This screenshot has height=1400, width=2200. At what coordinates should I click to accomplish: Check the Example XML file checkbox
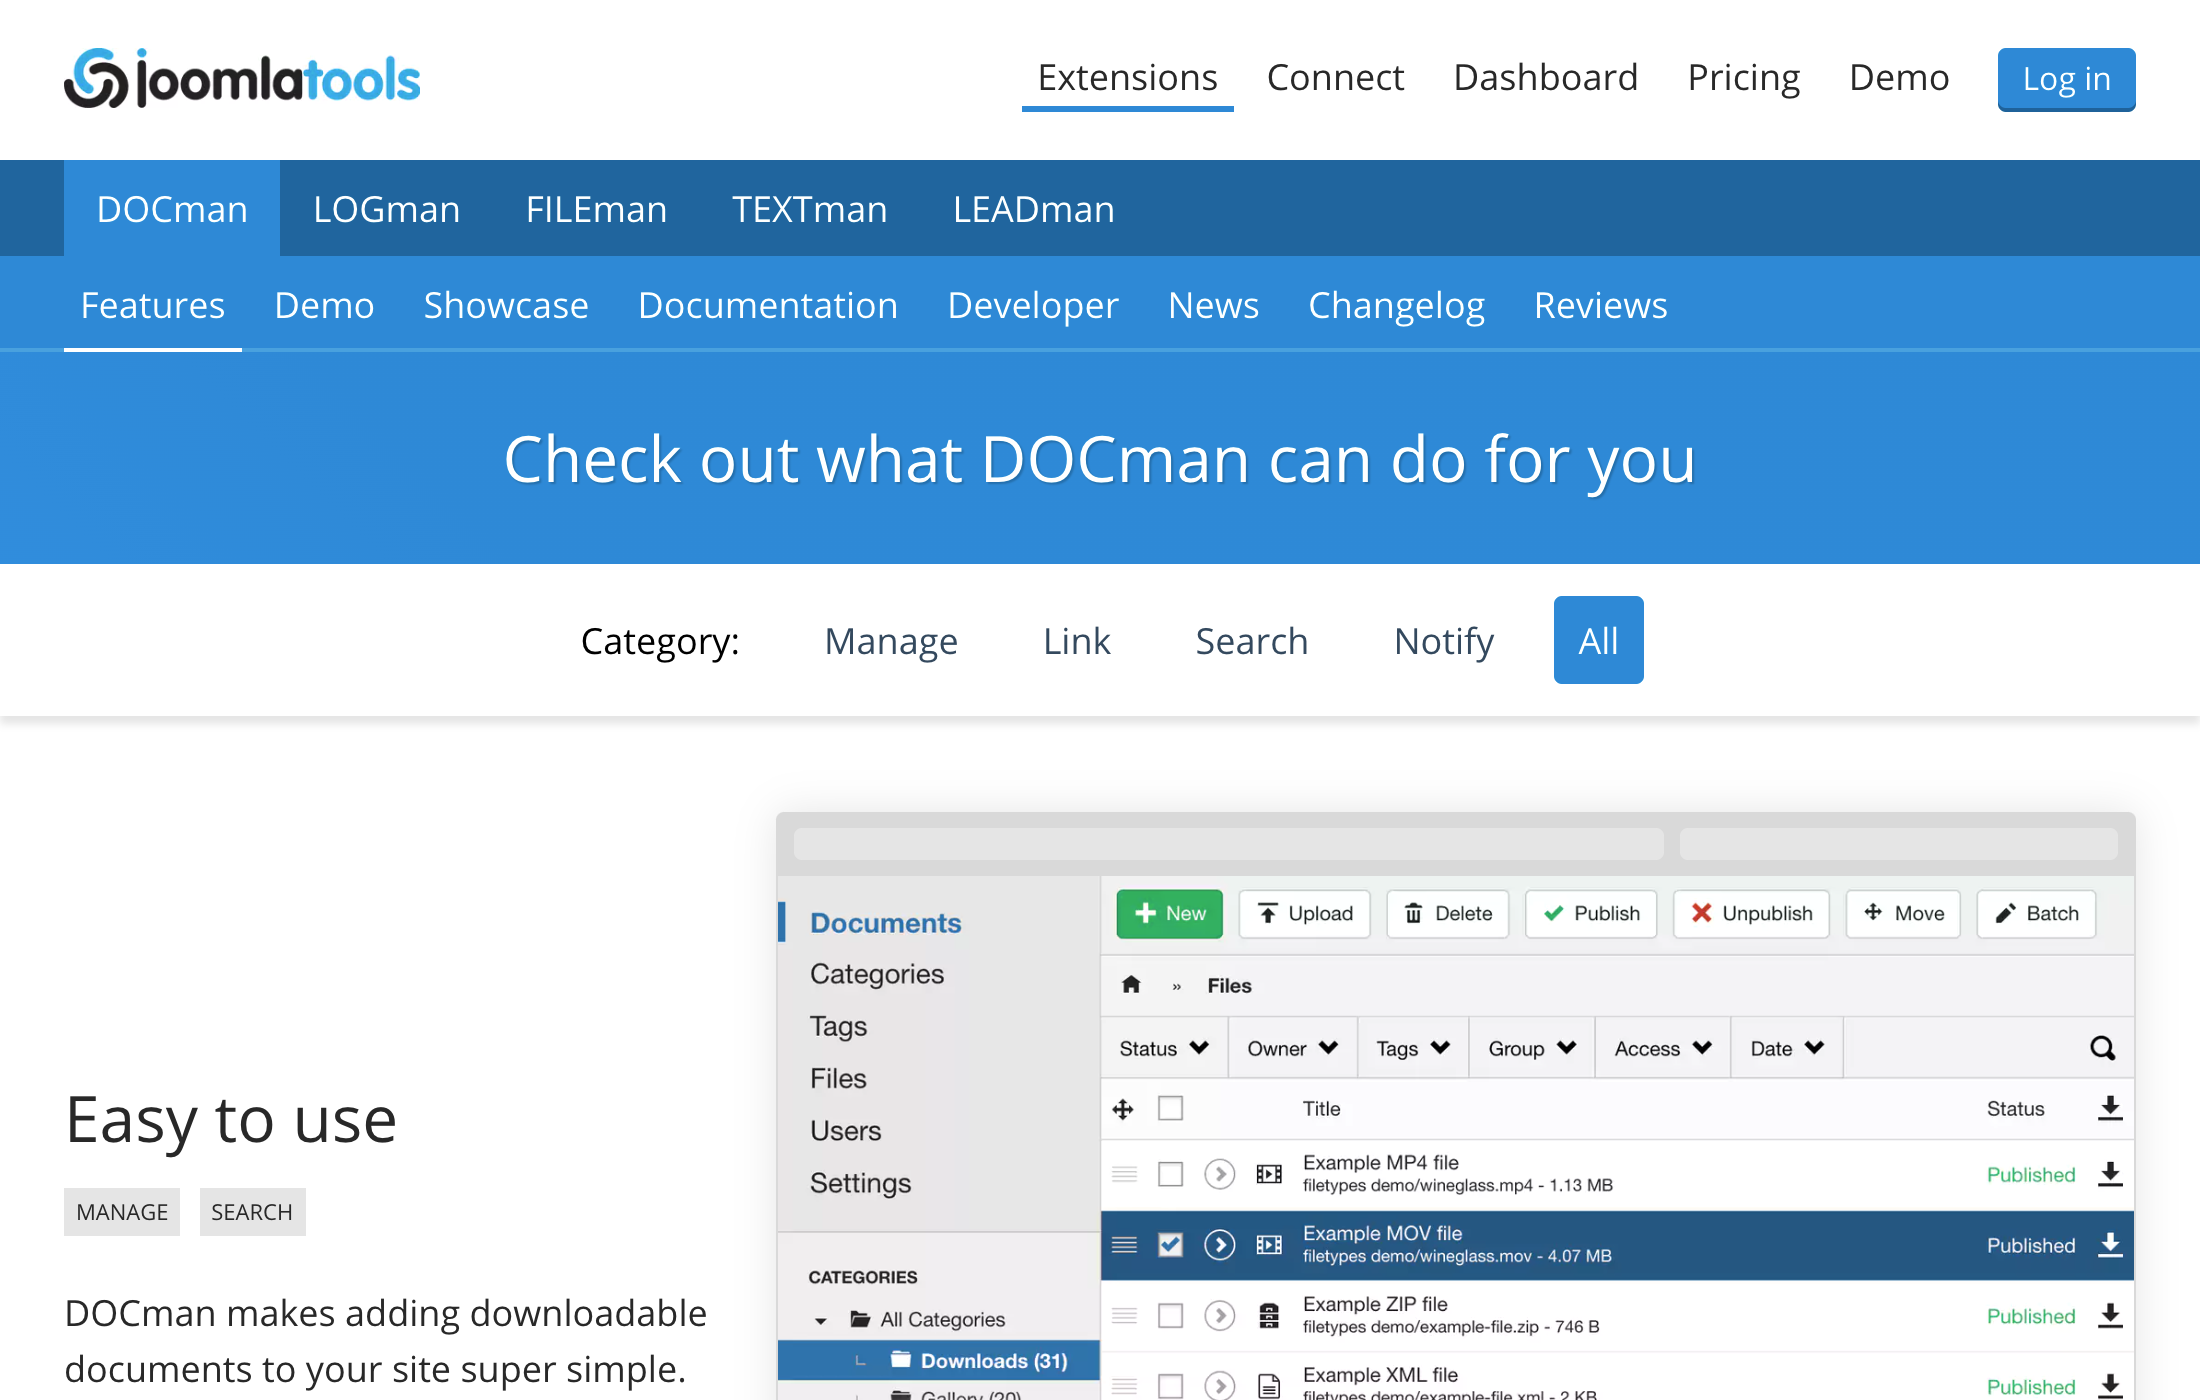(x=1170, y=1386)
